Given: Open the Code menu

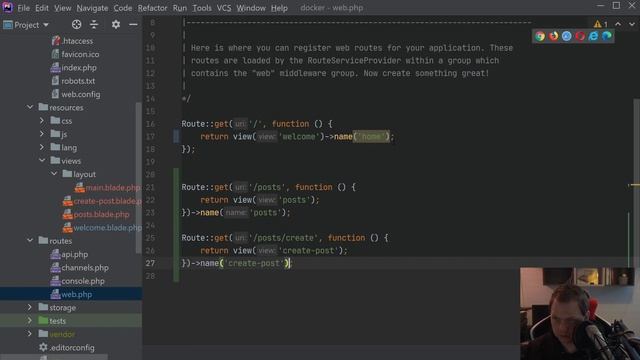Looking at the screenshot, I should point(122,8).
